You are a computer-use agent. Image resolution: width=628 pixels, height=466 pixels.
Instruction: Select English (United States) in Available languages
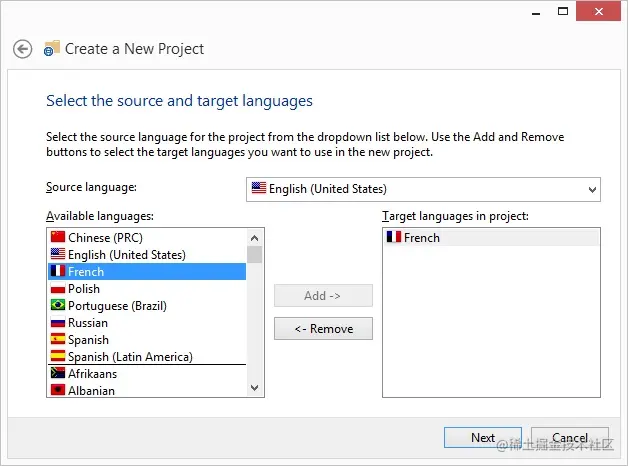point(147,255)
